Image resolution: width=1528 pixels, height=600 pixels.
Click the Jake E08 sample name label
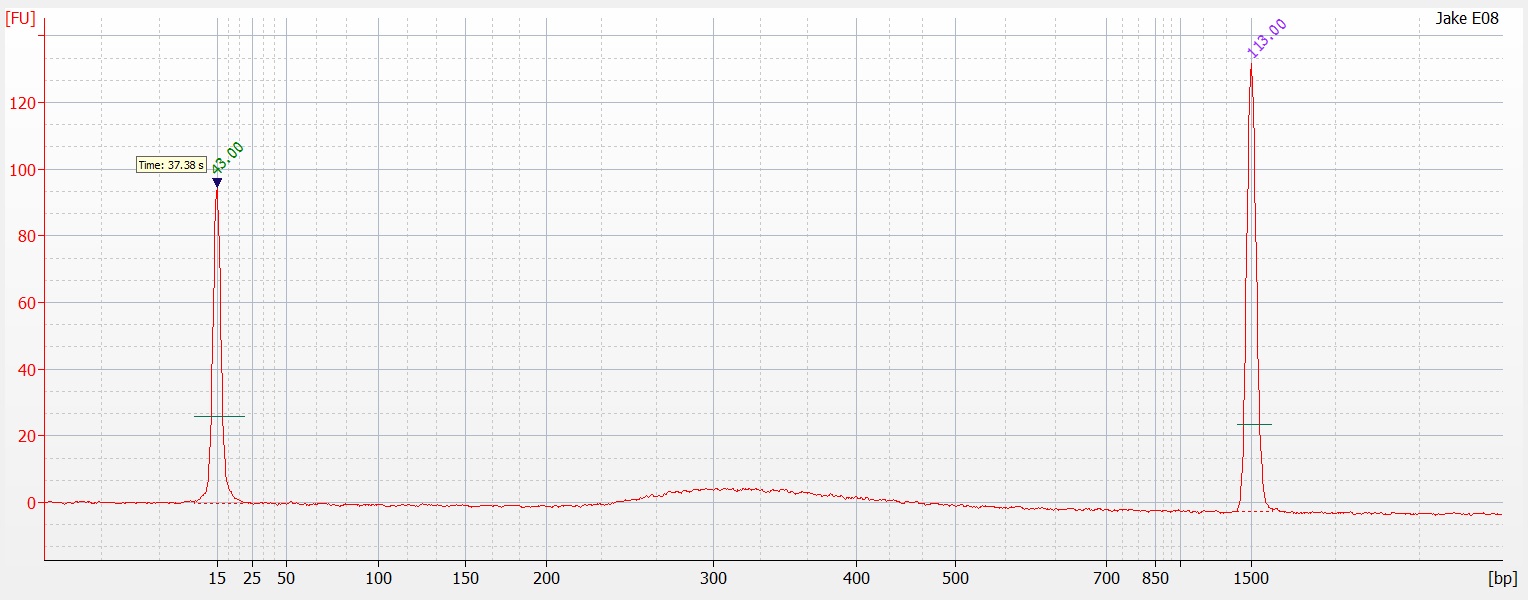click(x=1467, y=18)
